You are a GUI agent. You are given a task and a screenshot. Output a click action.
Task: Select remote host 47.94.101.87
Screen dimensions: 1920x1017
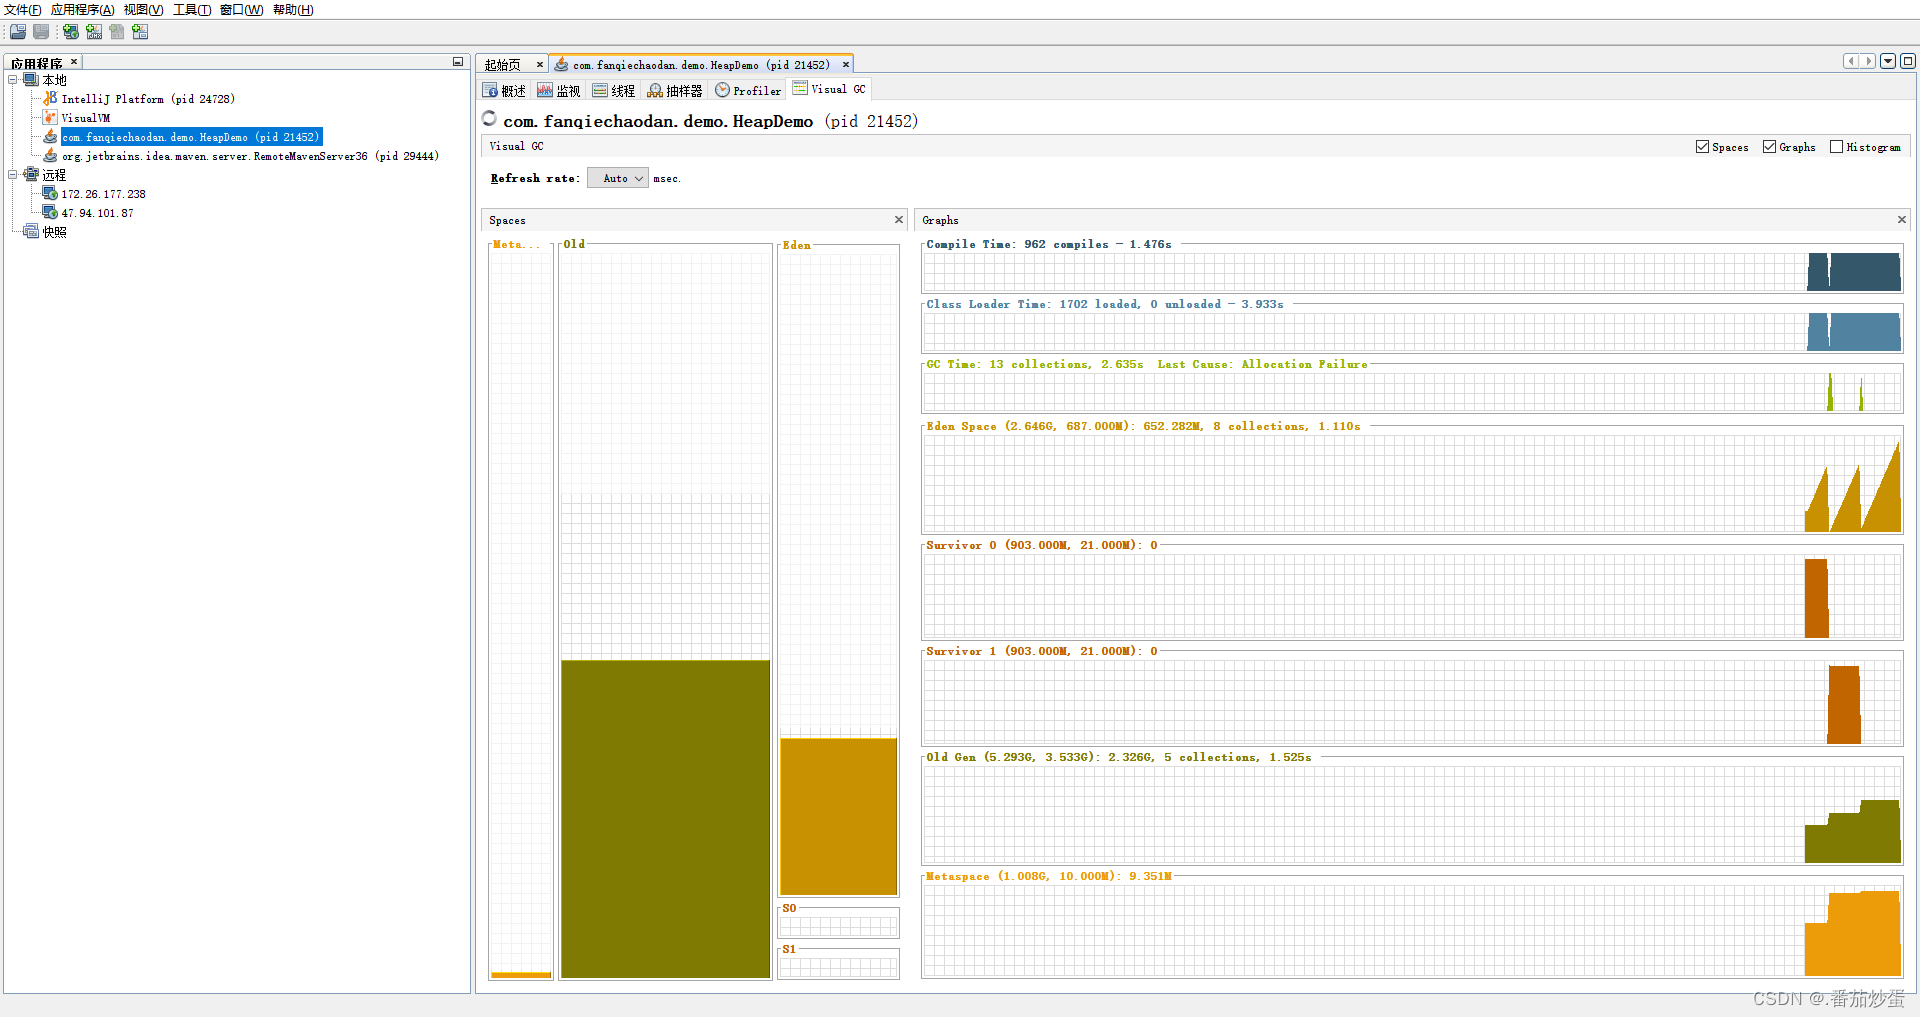coord(98,213)
